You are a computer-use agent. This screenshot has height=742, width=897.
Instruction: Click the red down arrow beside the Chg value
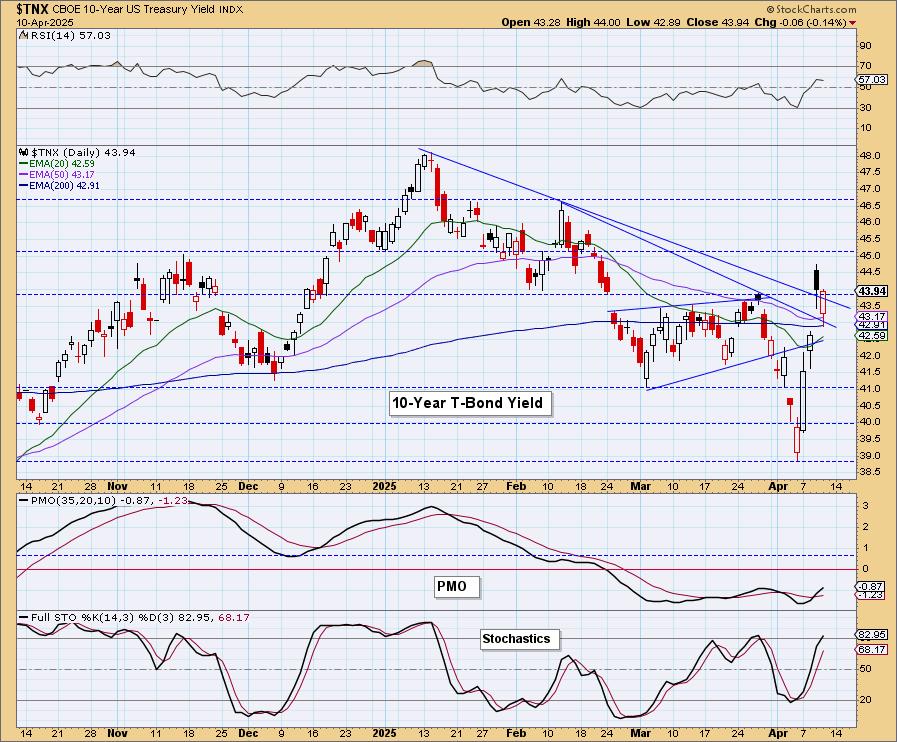[x=853, y=23]
